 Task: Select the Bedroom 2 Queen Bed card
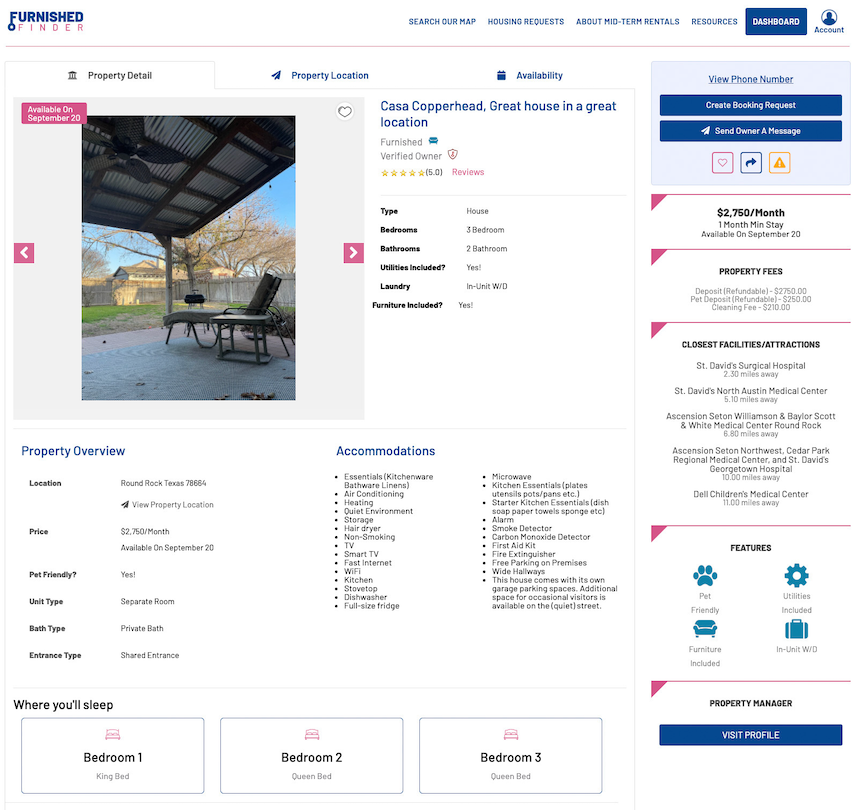(x=312, y=755)
